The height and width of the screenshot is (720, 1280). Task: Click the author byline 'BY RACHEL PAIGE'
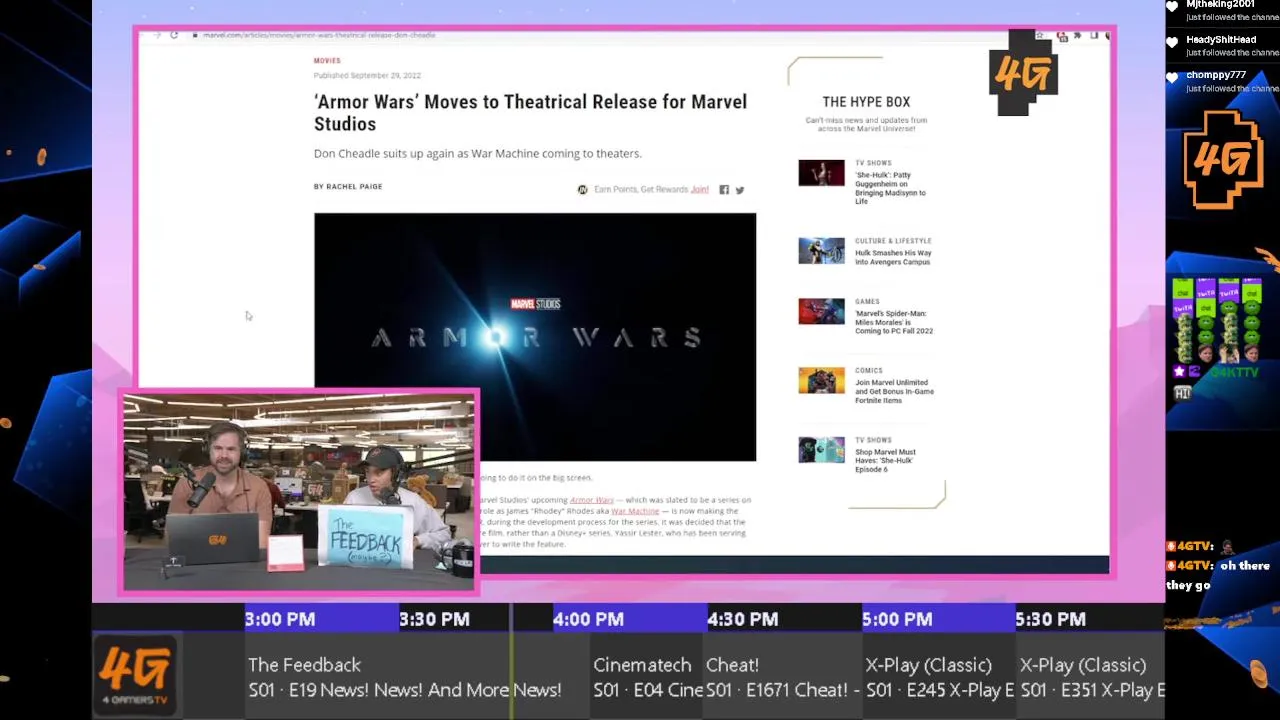[x=348, y=186]
